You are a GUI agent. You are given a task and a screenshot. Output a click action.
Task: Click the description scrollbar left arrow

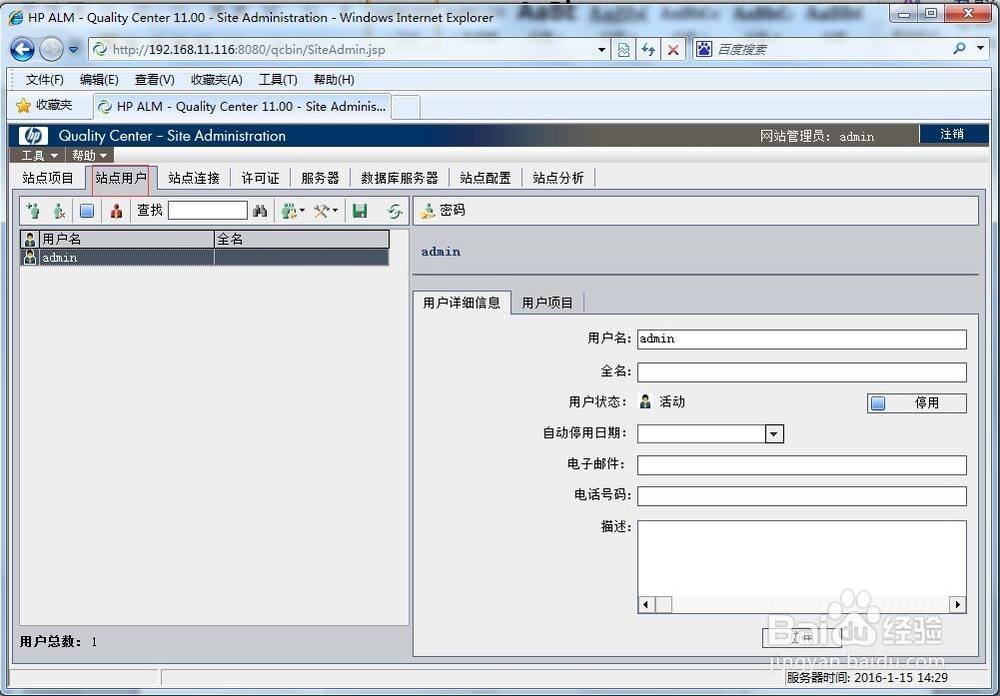(646, 605)
